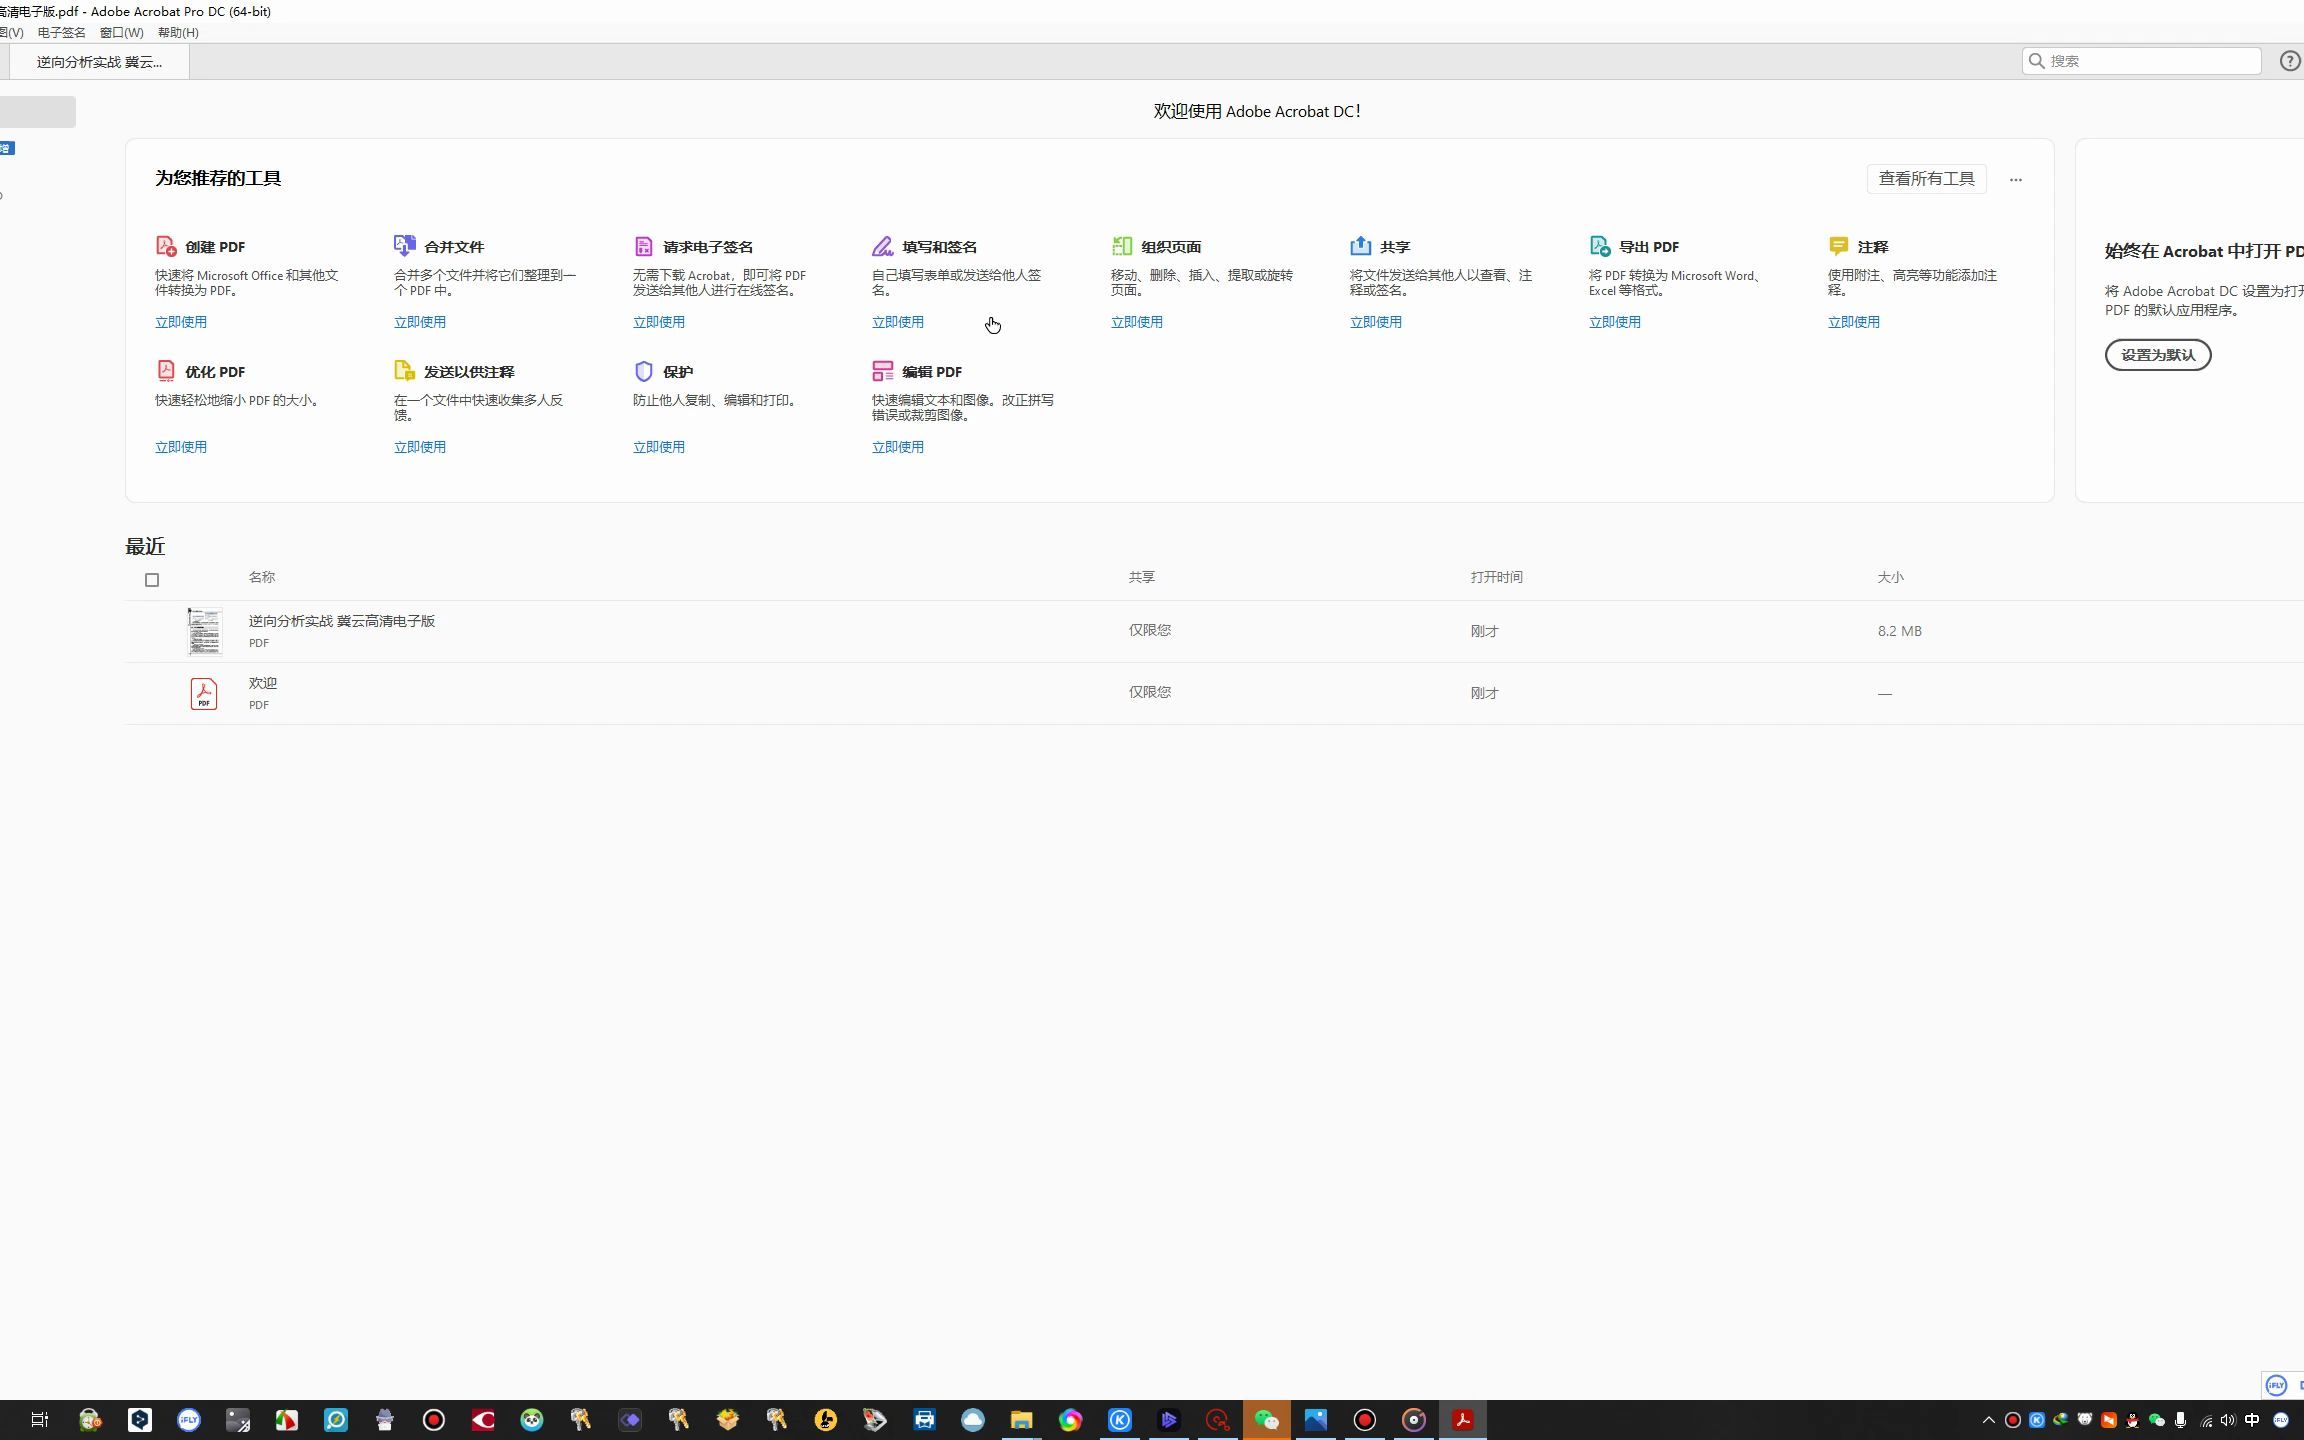Click the 8.2 MB size value
This screenshot has width=2304, height=1440.
(1900, 631)
